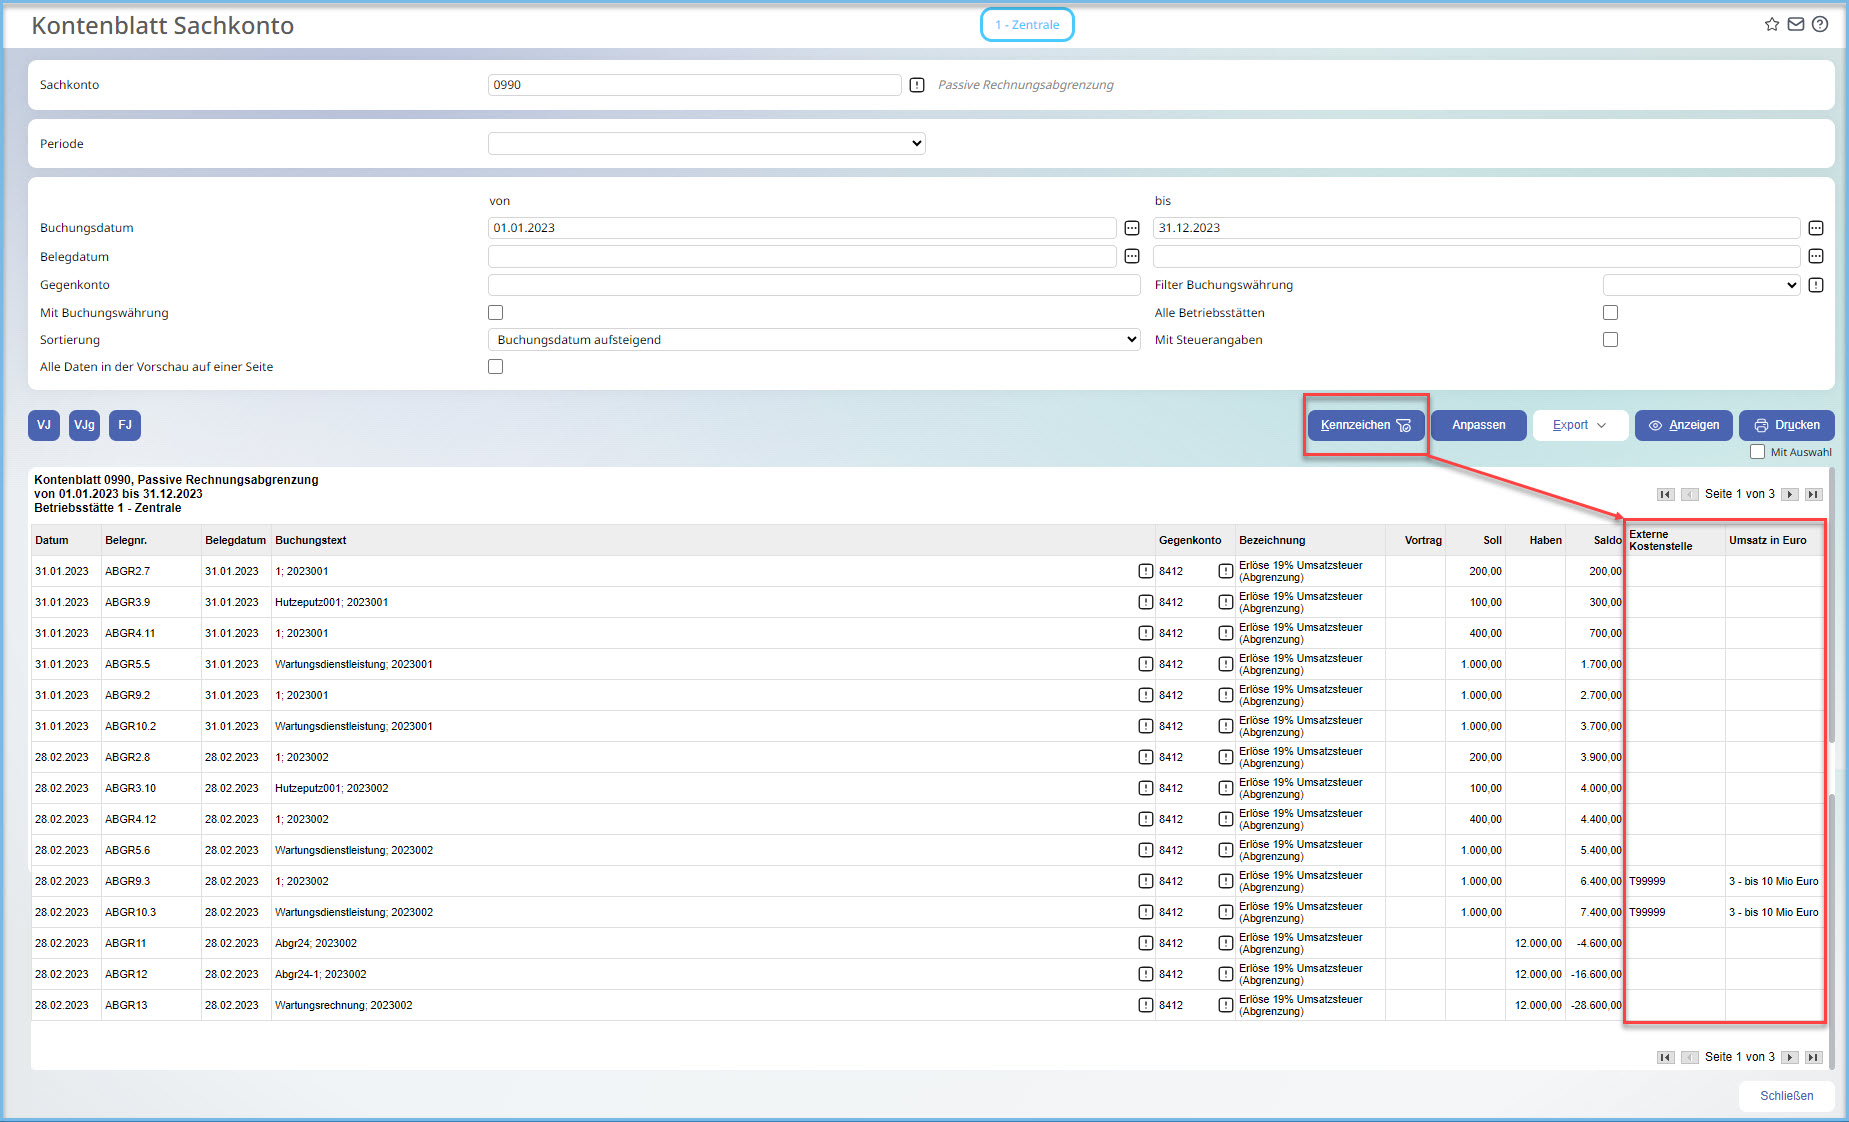Open the help question mark icon

click(x=1820, y=25)
